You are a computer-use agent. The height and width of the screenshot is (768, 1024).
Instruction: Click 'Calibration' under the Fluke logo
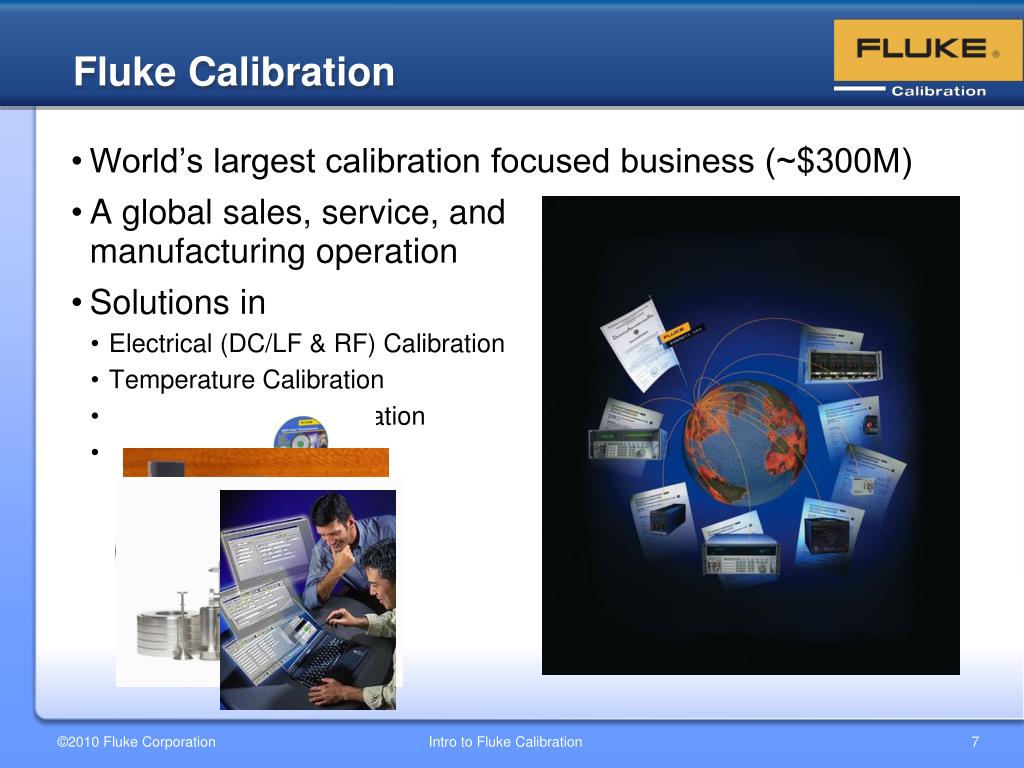click(938, 91)
